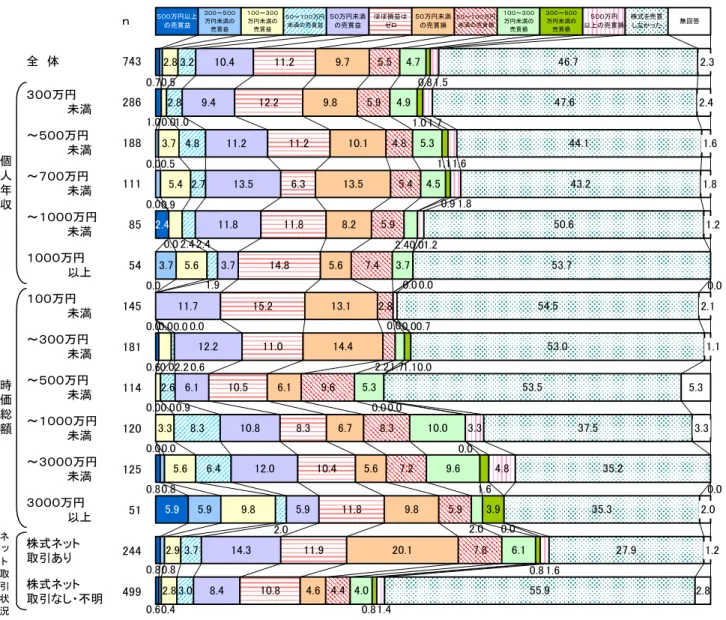Select the 1000万円以上 row label
The height and width of the screenshot is (620, 726).
(x=59, y=265)
